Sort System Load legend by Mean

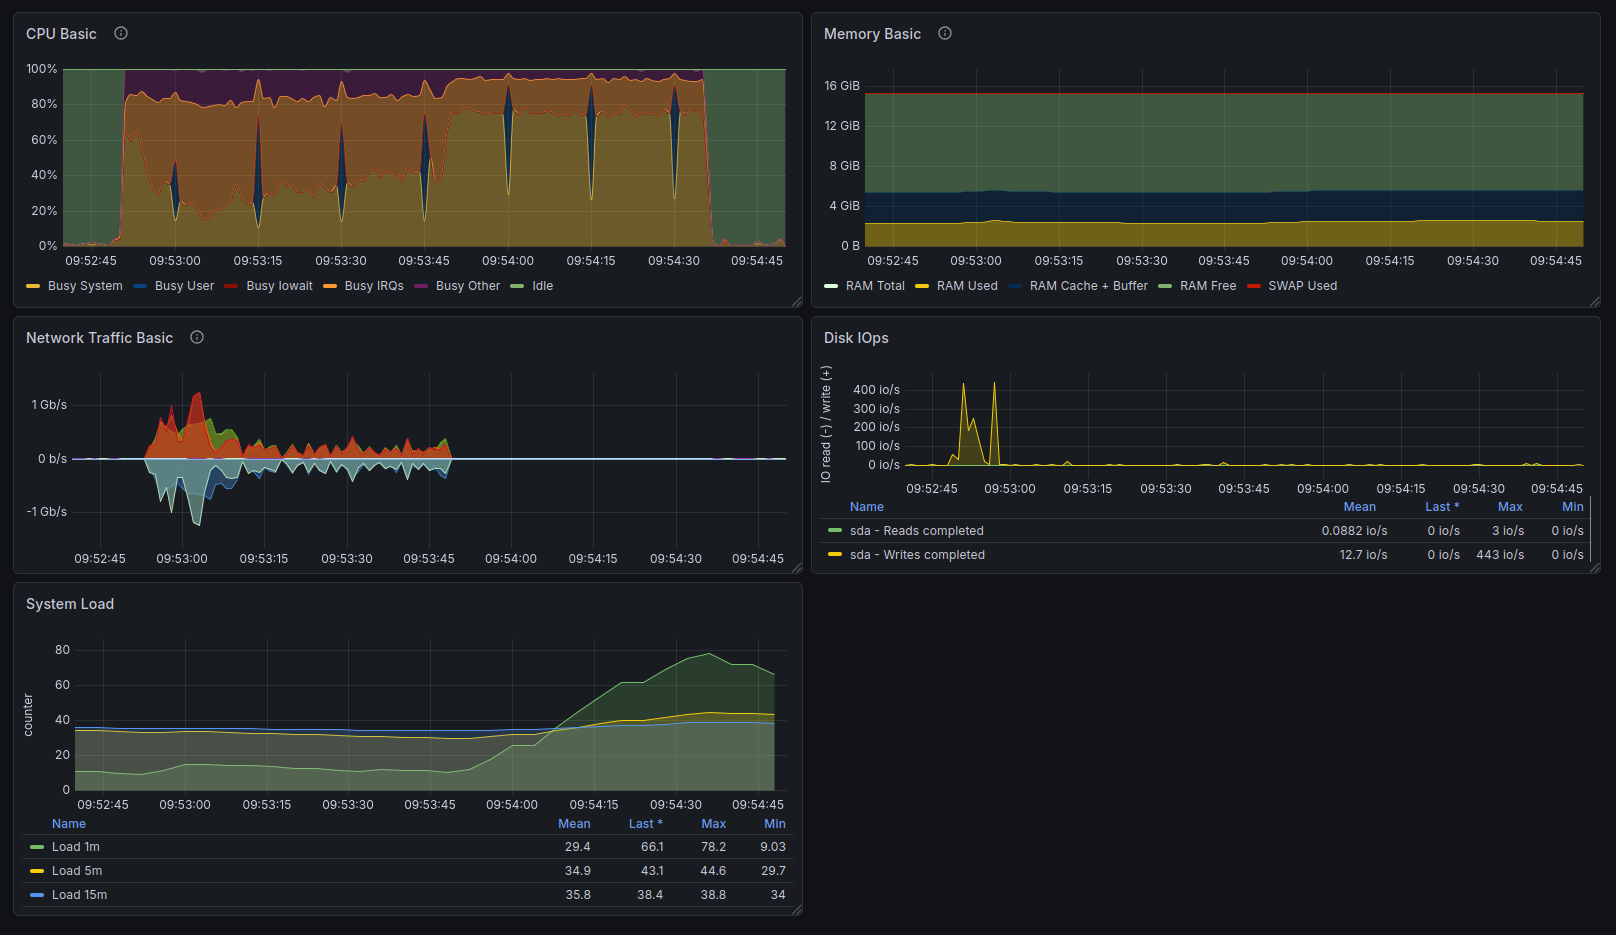(574, 824)
